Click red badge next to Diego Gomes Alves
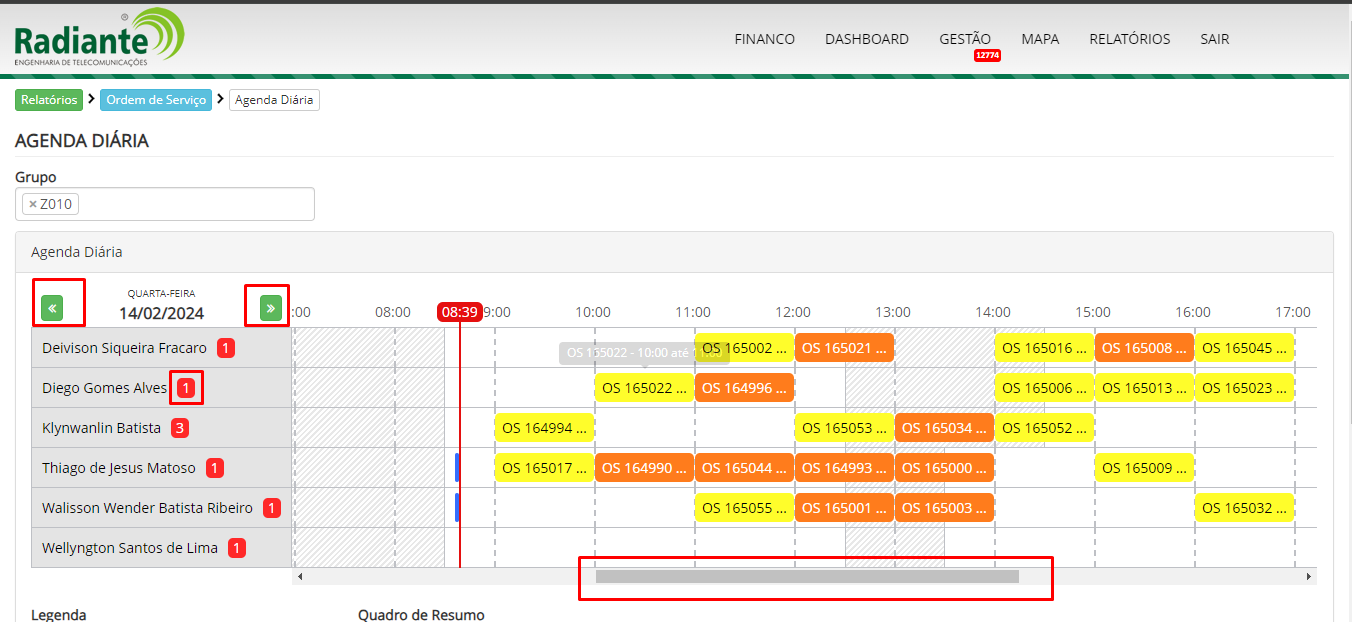1352x622 pixels. 185,388
